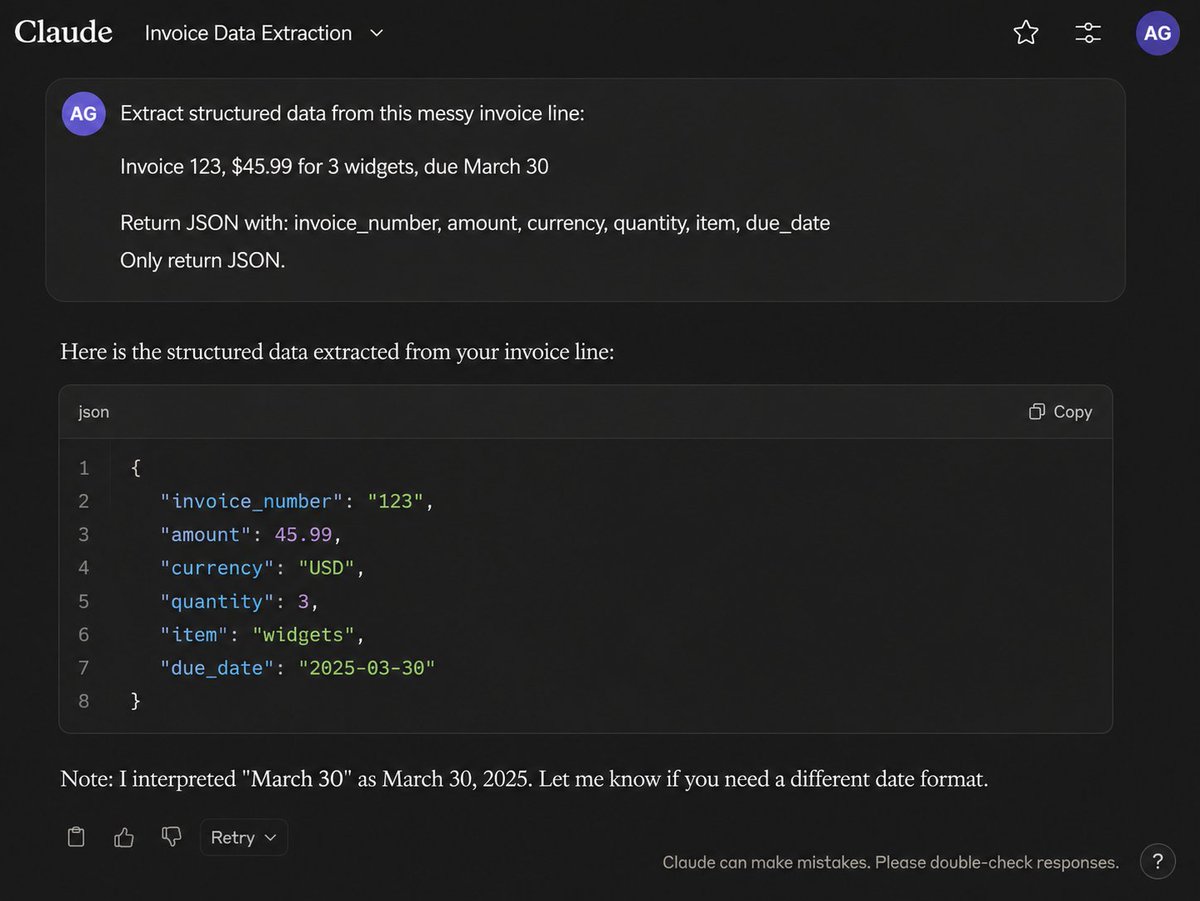Open the help question mark button

[x=1158, y=861]
